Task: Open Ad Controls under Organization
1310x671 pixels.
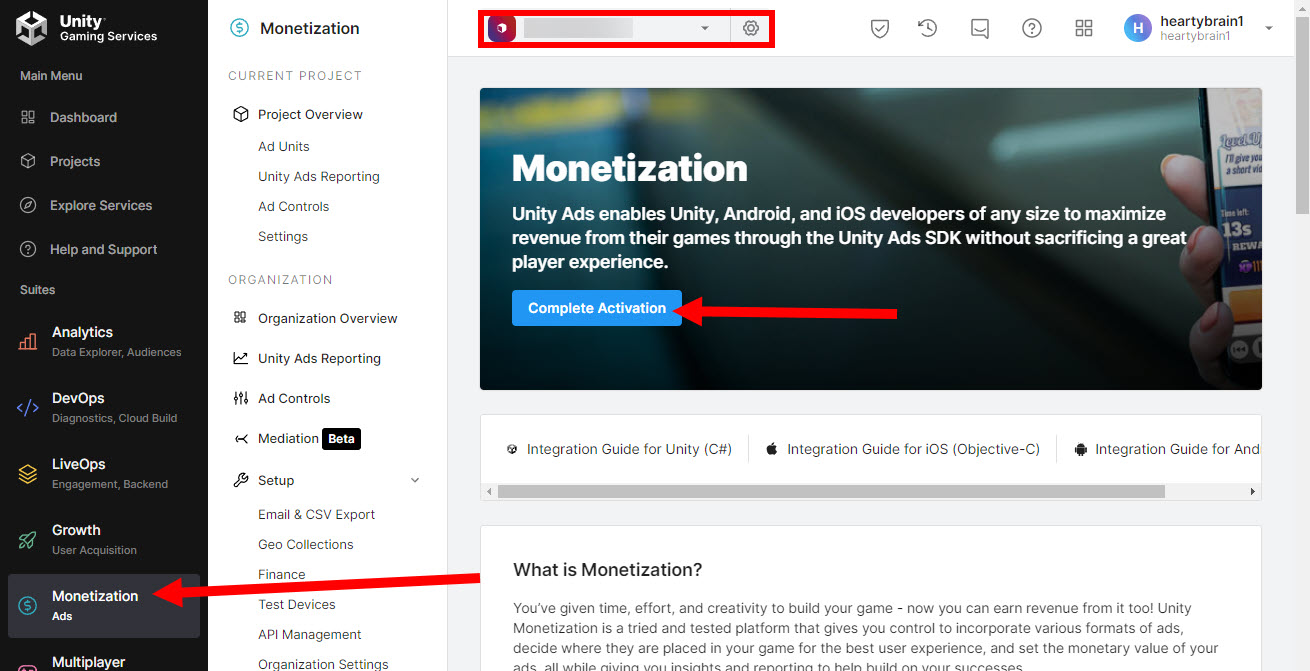Action: [294, 398]
